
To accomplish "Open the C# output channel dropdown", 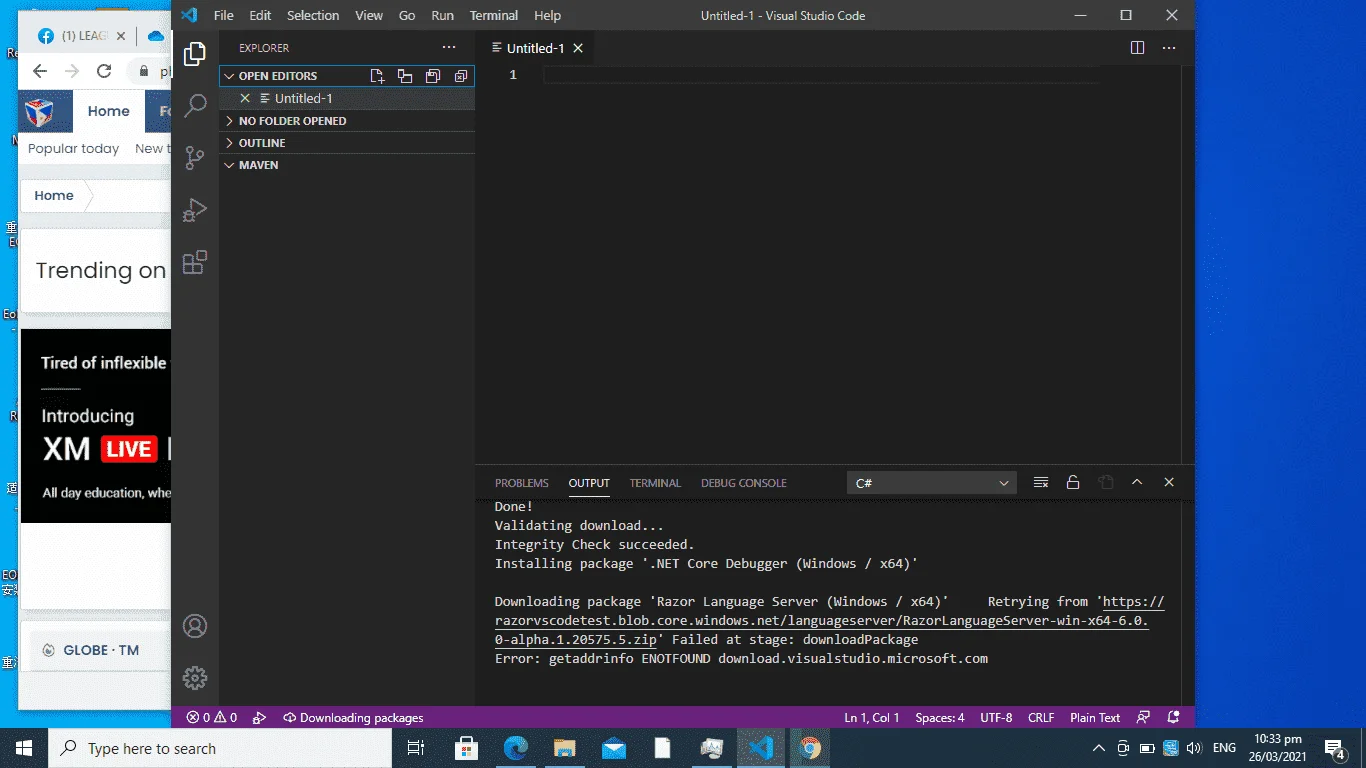I will [932, 483].
